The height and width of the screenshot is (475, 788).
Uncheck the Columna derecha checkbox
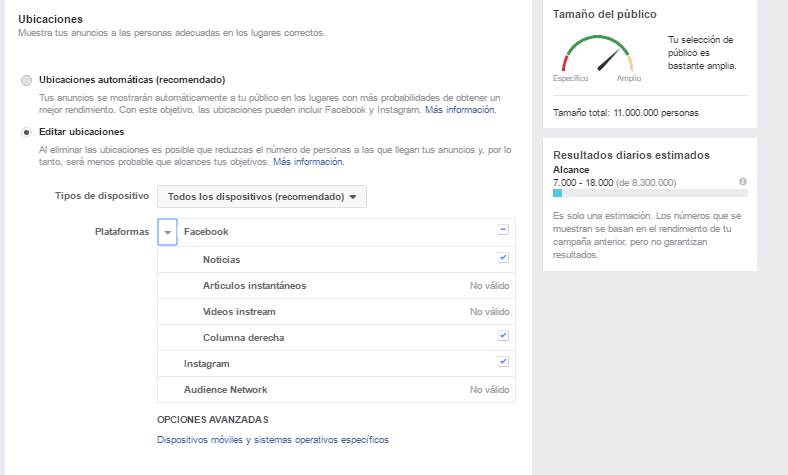[x=503, y=335]
